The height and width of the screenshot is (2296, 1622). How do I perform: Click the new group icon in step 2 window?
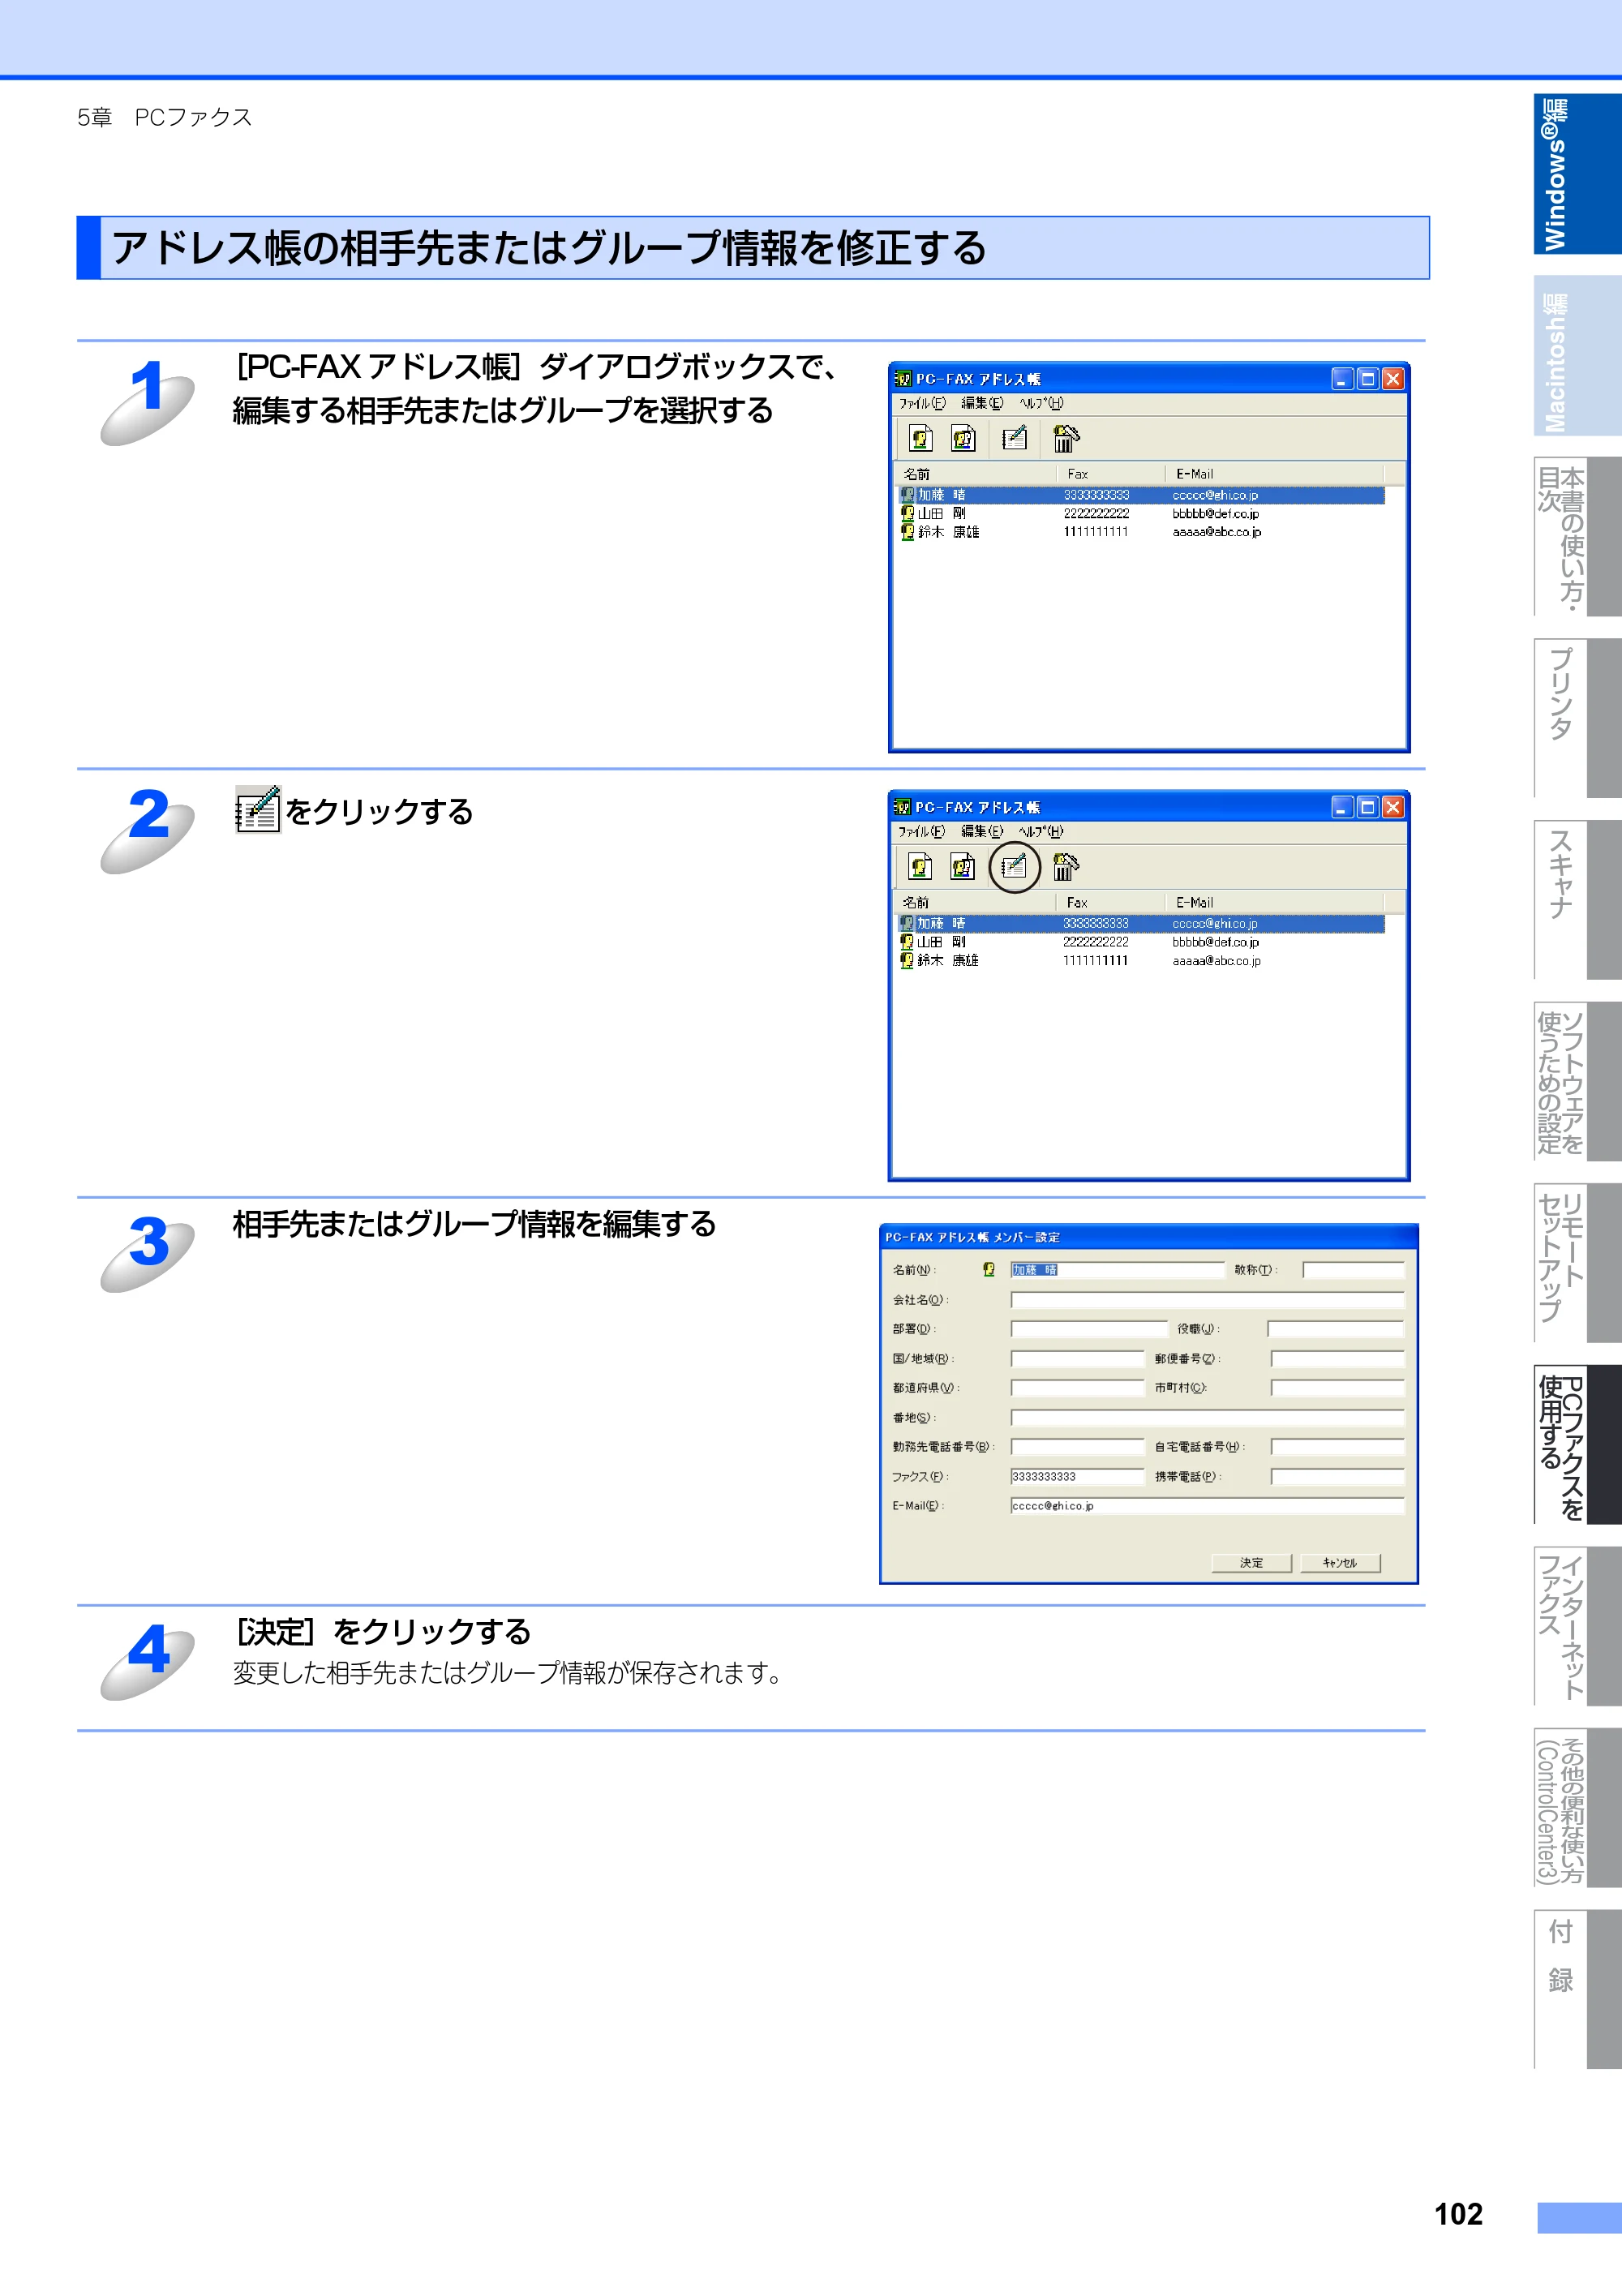point(963,866)
